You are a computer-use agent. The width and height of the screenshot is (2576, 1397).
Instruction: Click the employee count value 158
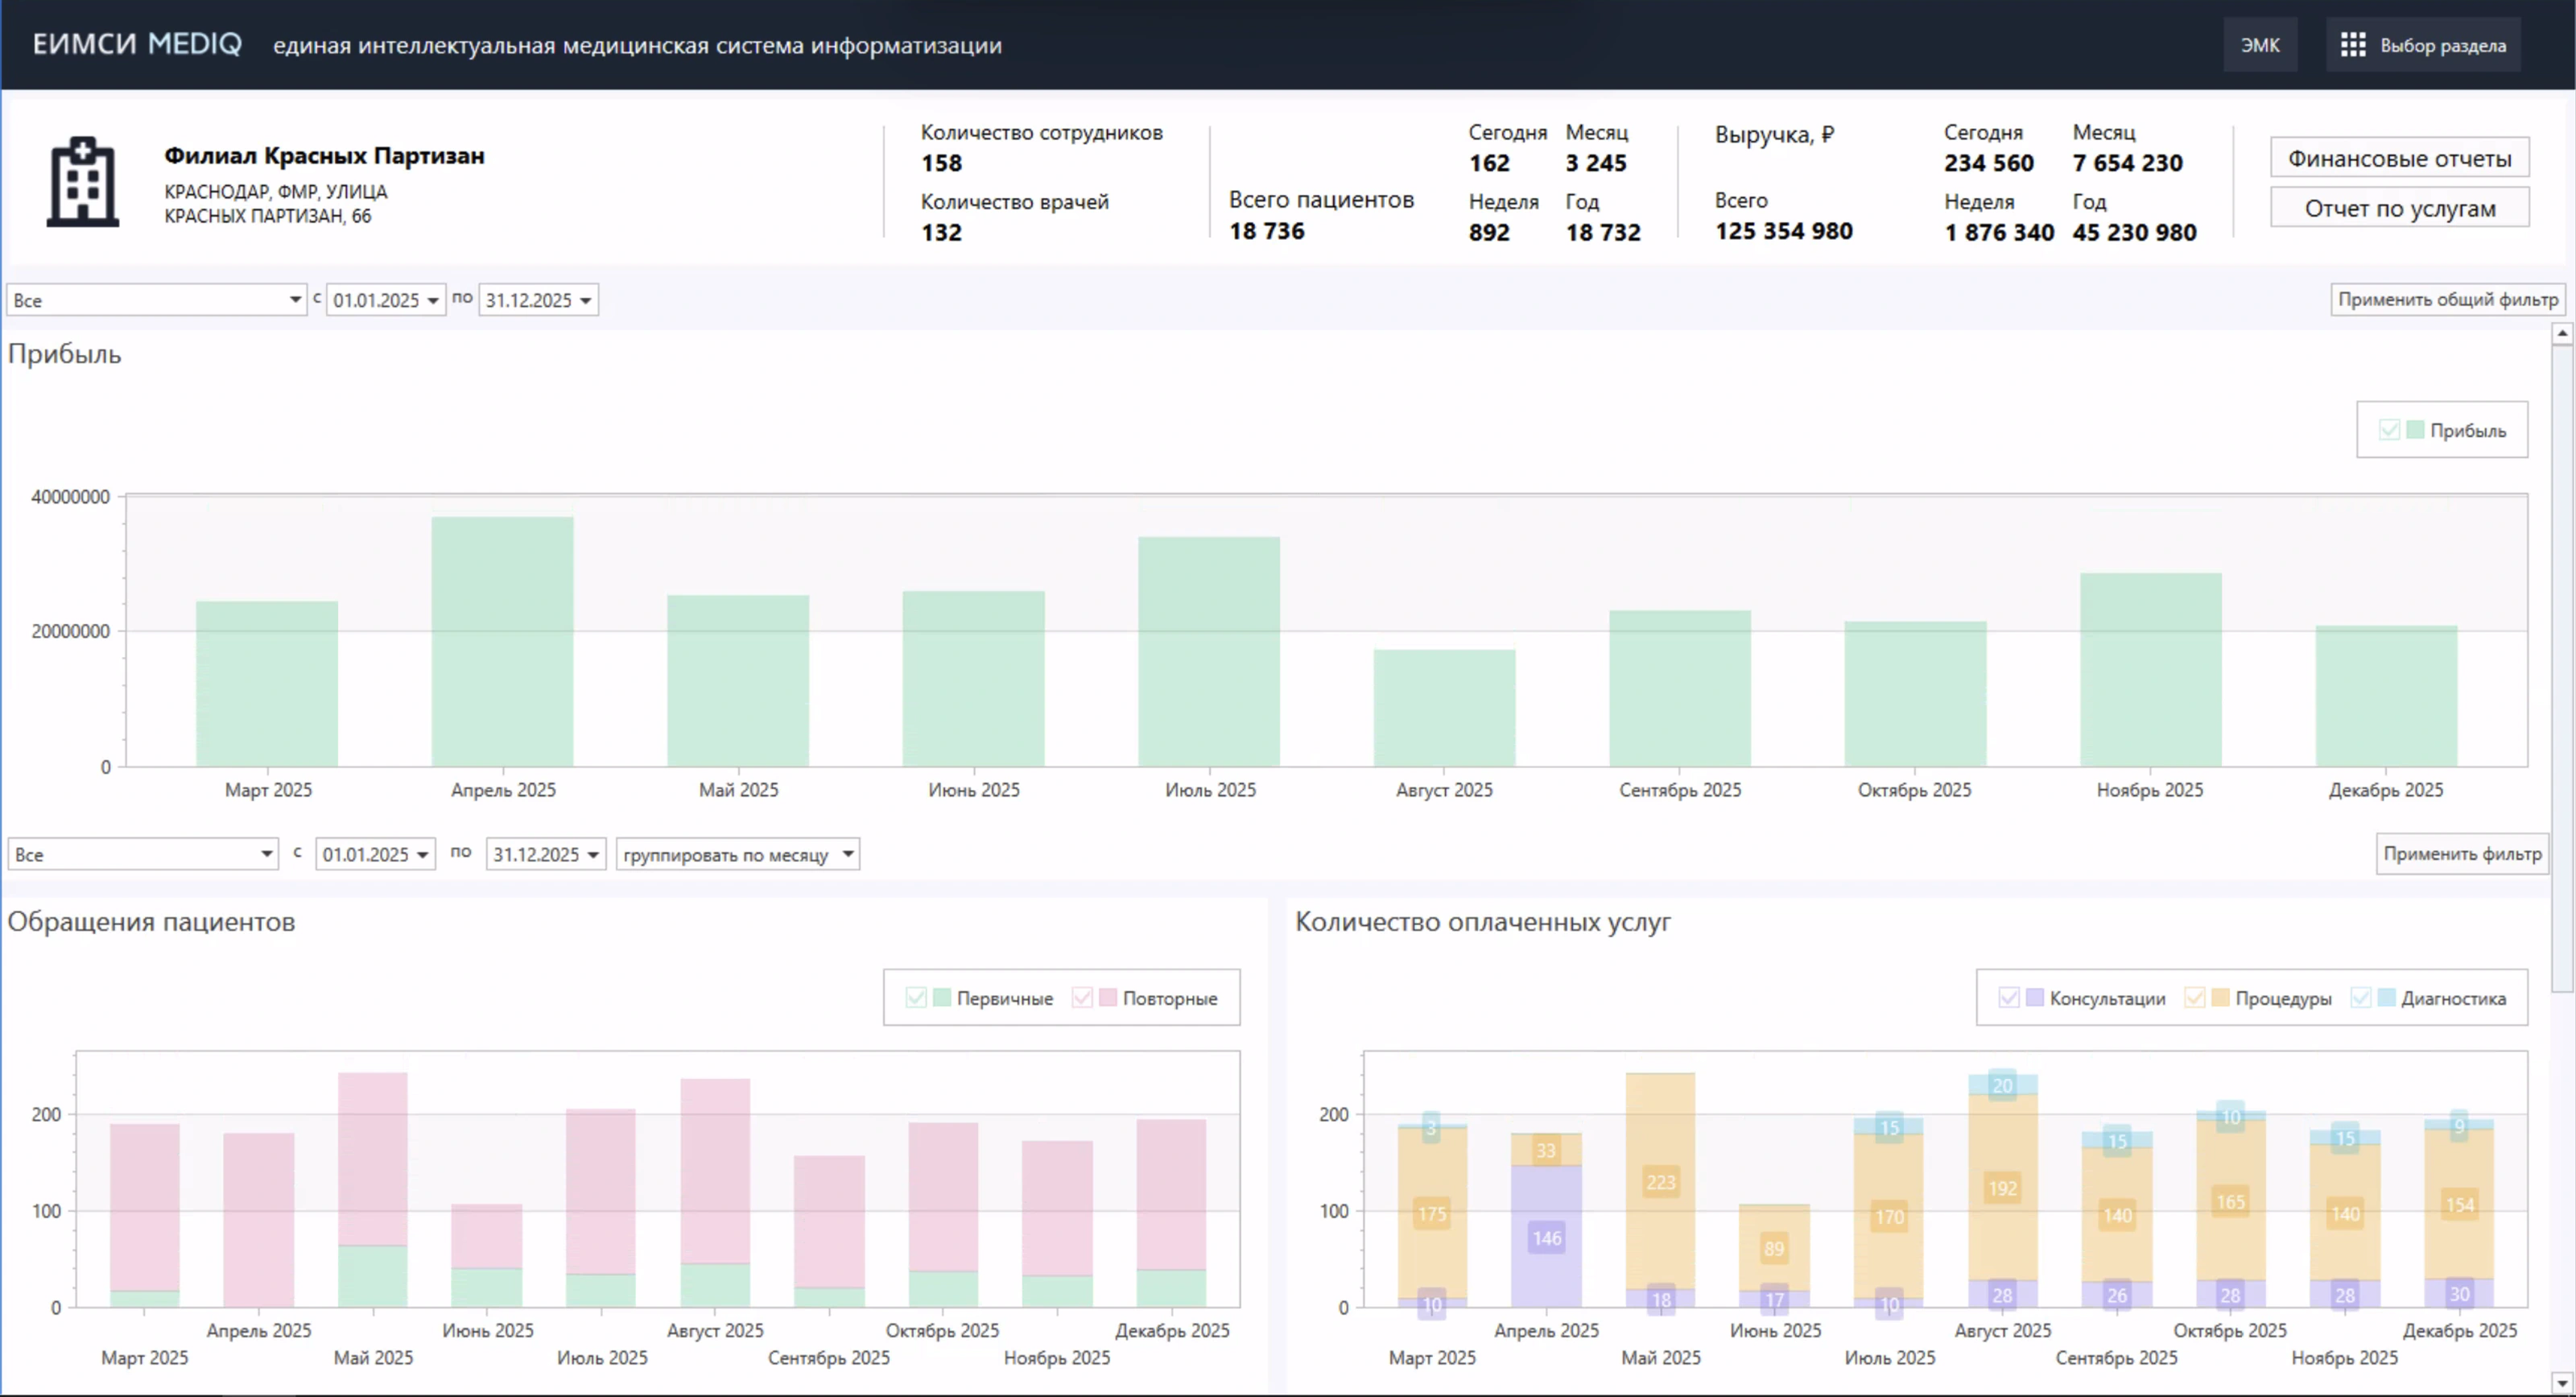click(x=941, y=163)
